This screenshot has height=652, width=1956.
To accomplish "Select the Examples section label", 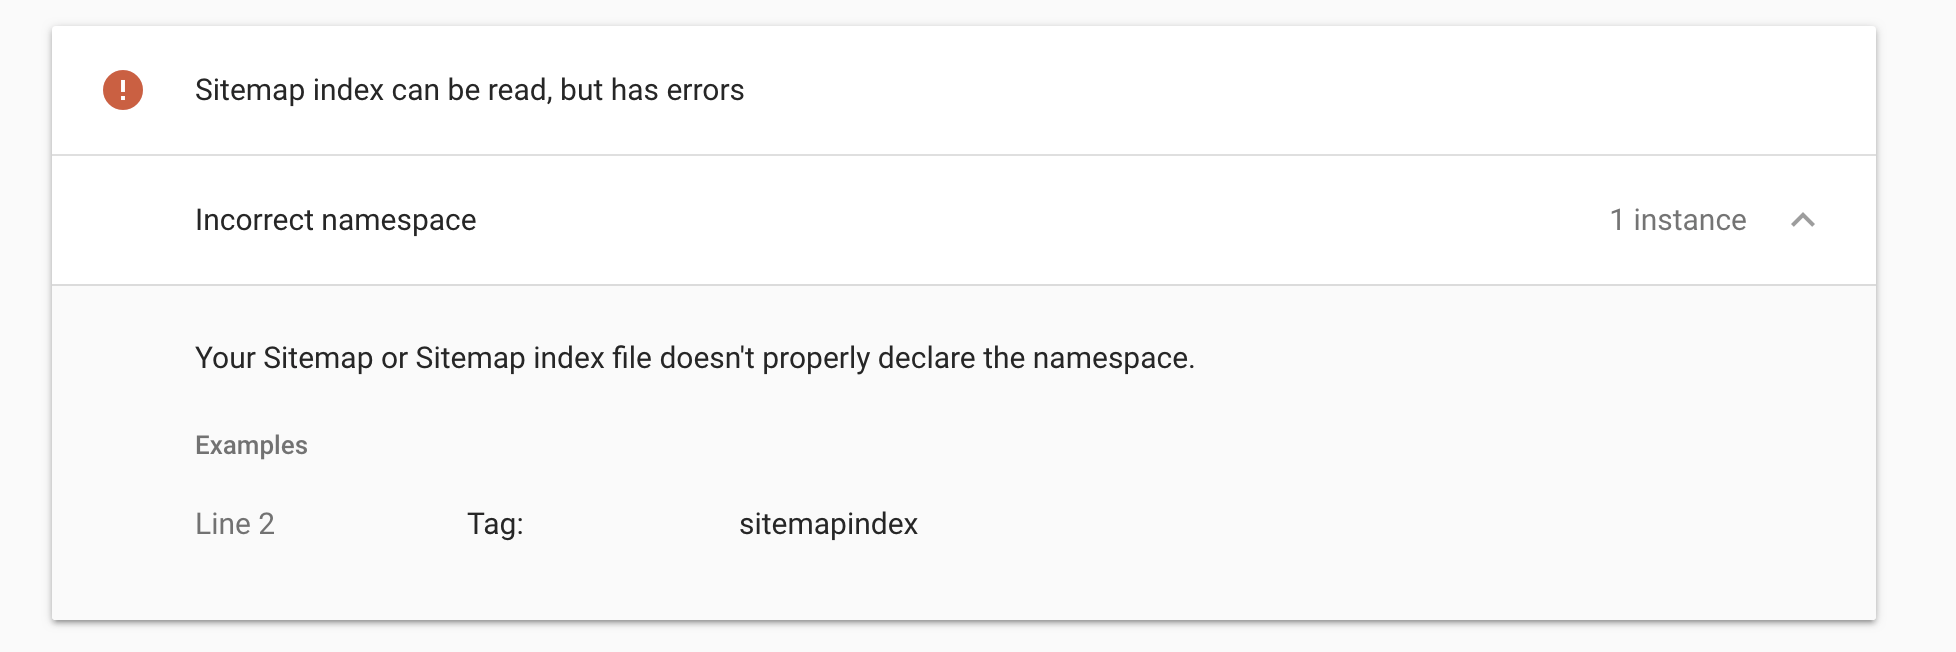I will (251, 445).
